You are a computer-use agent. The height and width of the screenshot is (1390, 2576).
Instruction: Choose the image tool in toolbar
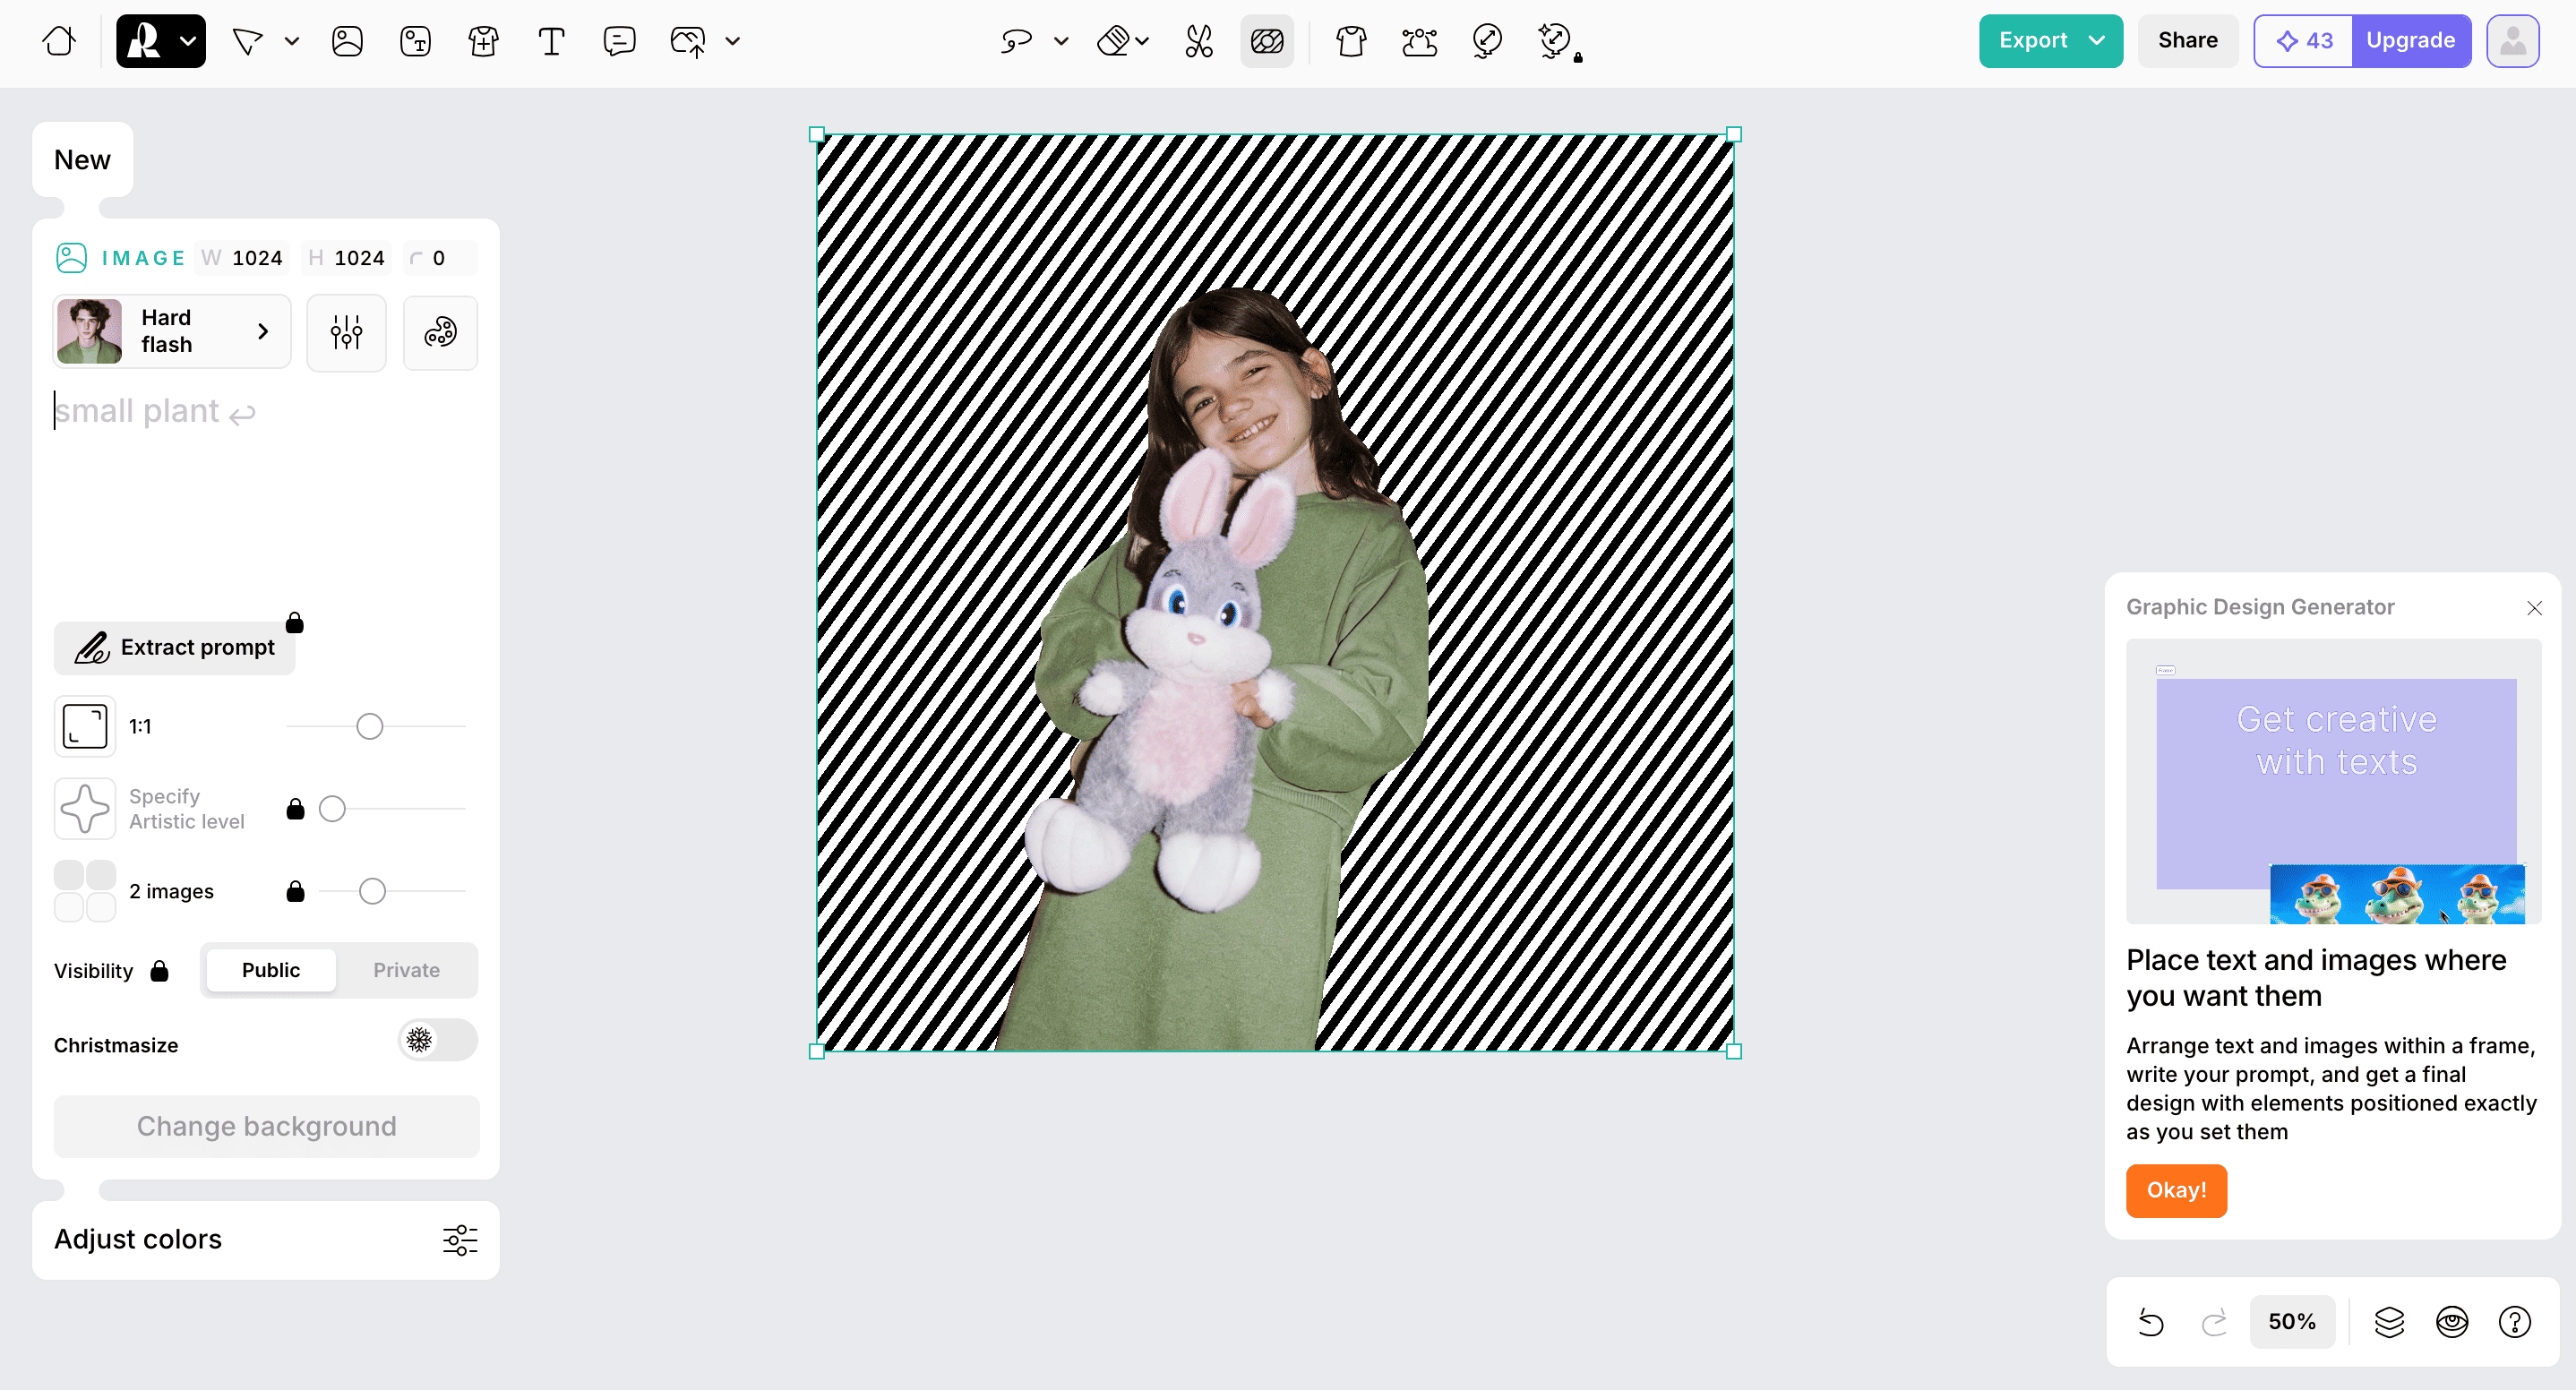click(x=347, y=41)
